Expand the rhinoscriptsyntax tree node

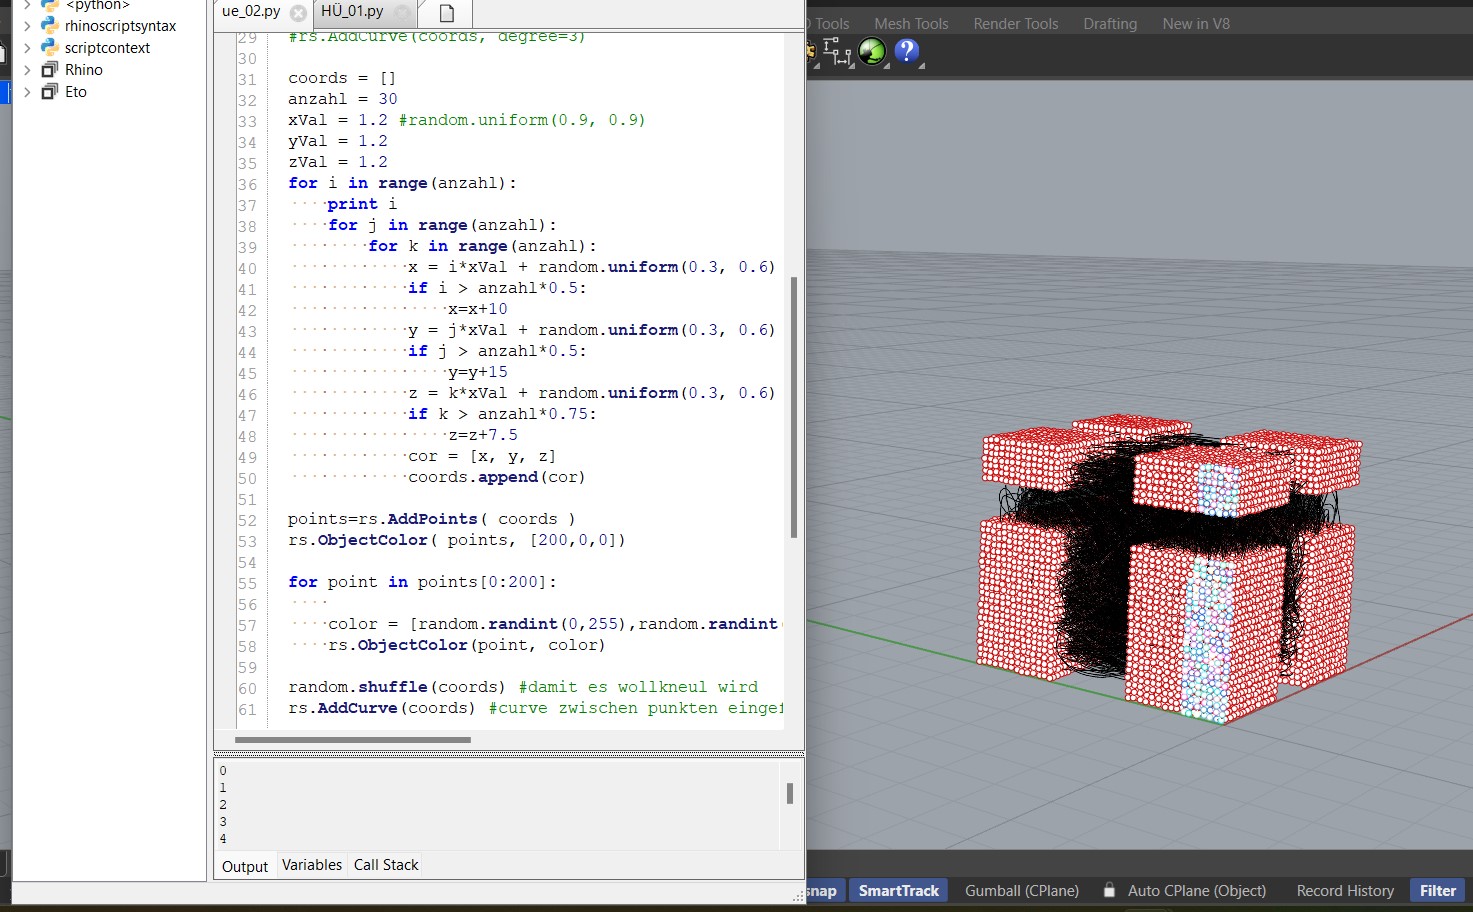click(27, 26)
